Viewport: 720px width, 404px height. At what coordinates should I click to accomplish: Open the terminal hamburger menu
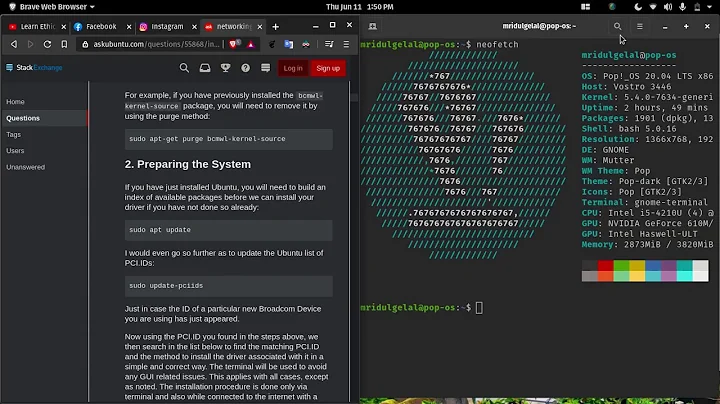click(640, 27)
